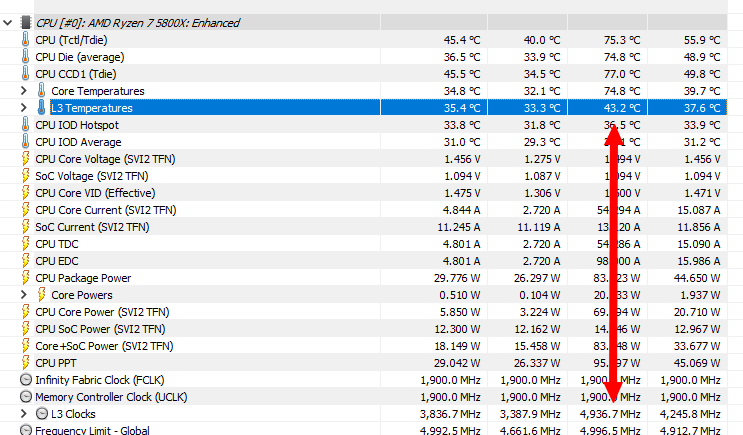The width and height of the screenshot is (743, 435).
Task: Click lightning icon beside Core+SoC Power
Action: [26, 346]
